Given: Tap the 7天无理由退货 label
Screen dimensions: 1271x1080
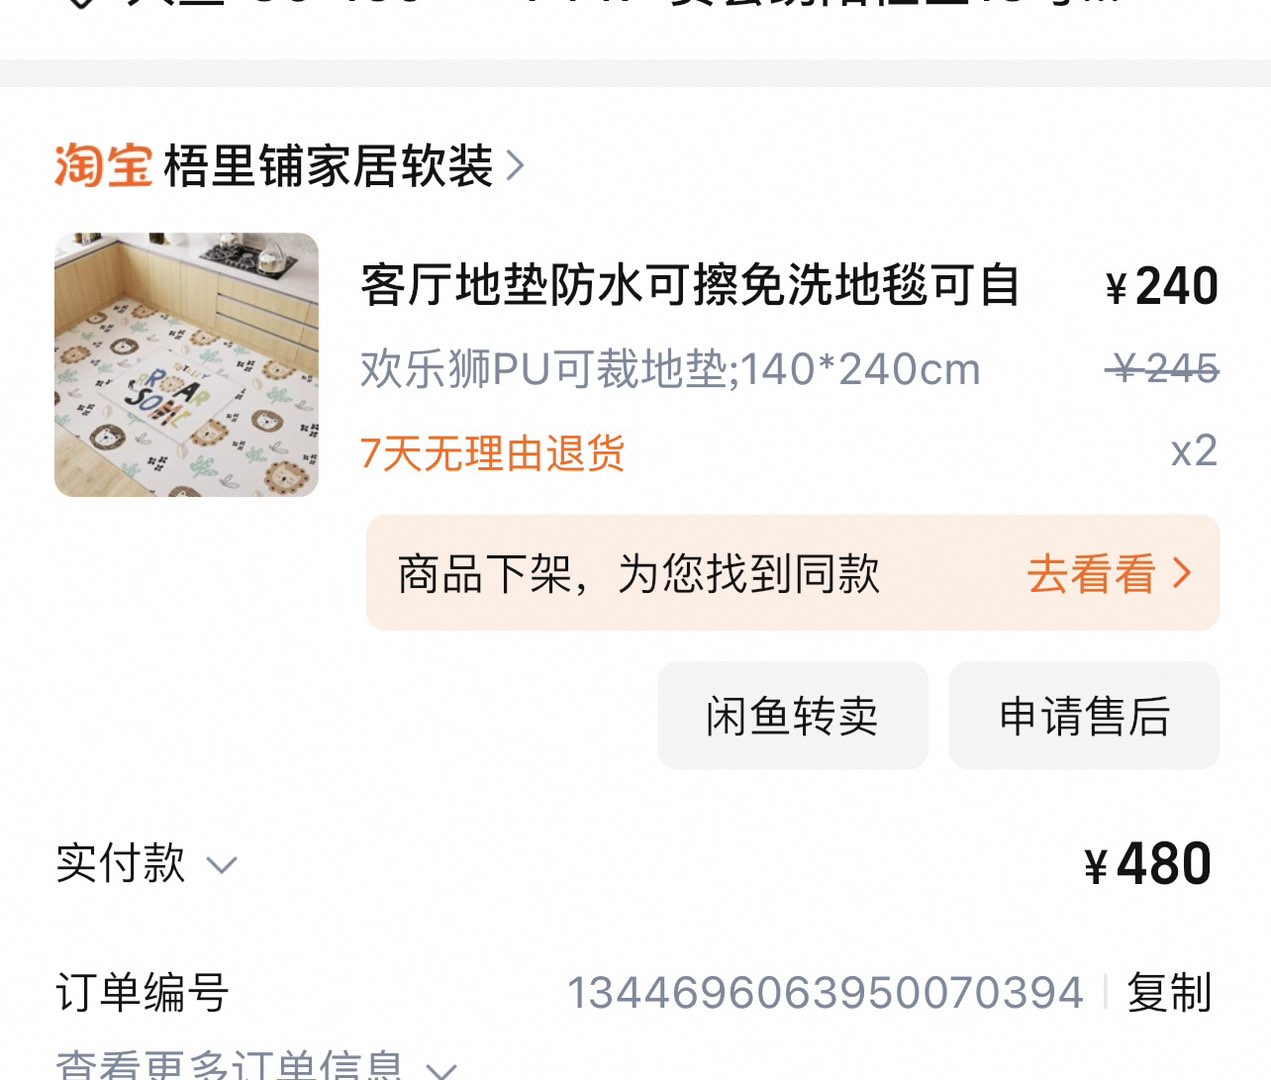Looking at the screenshot, I should click(x=492, y=453).
